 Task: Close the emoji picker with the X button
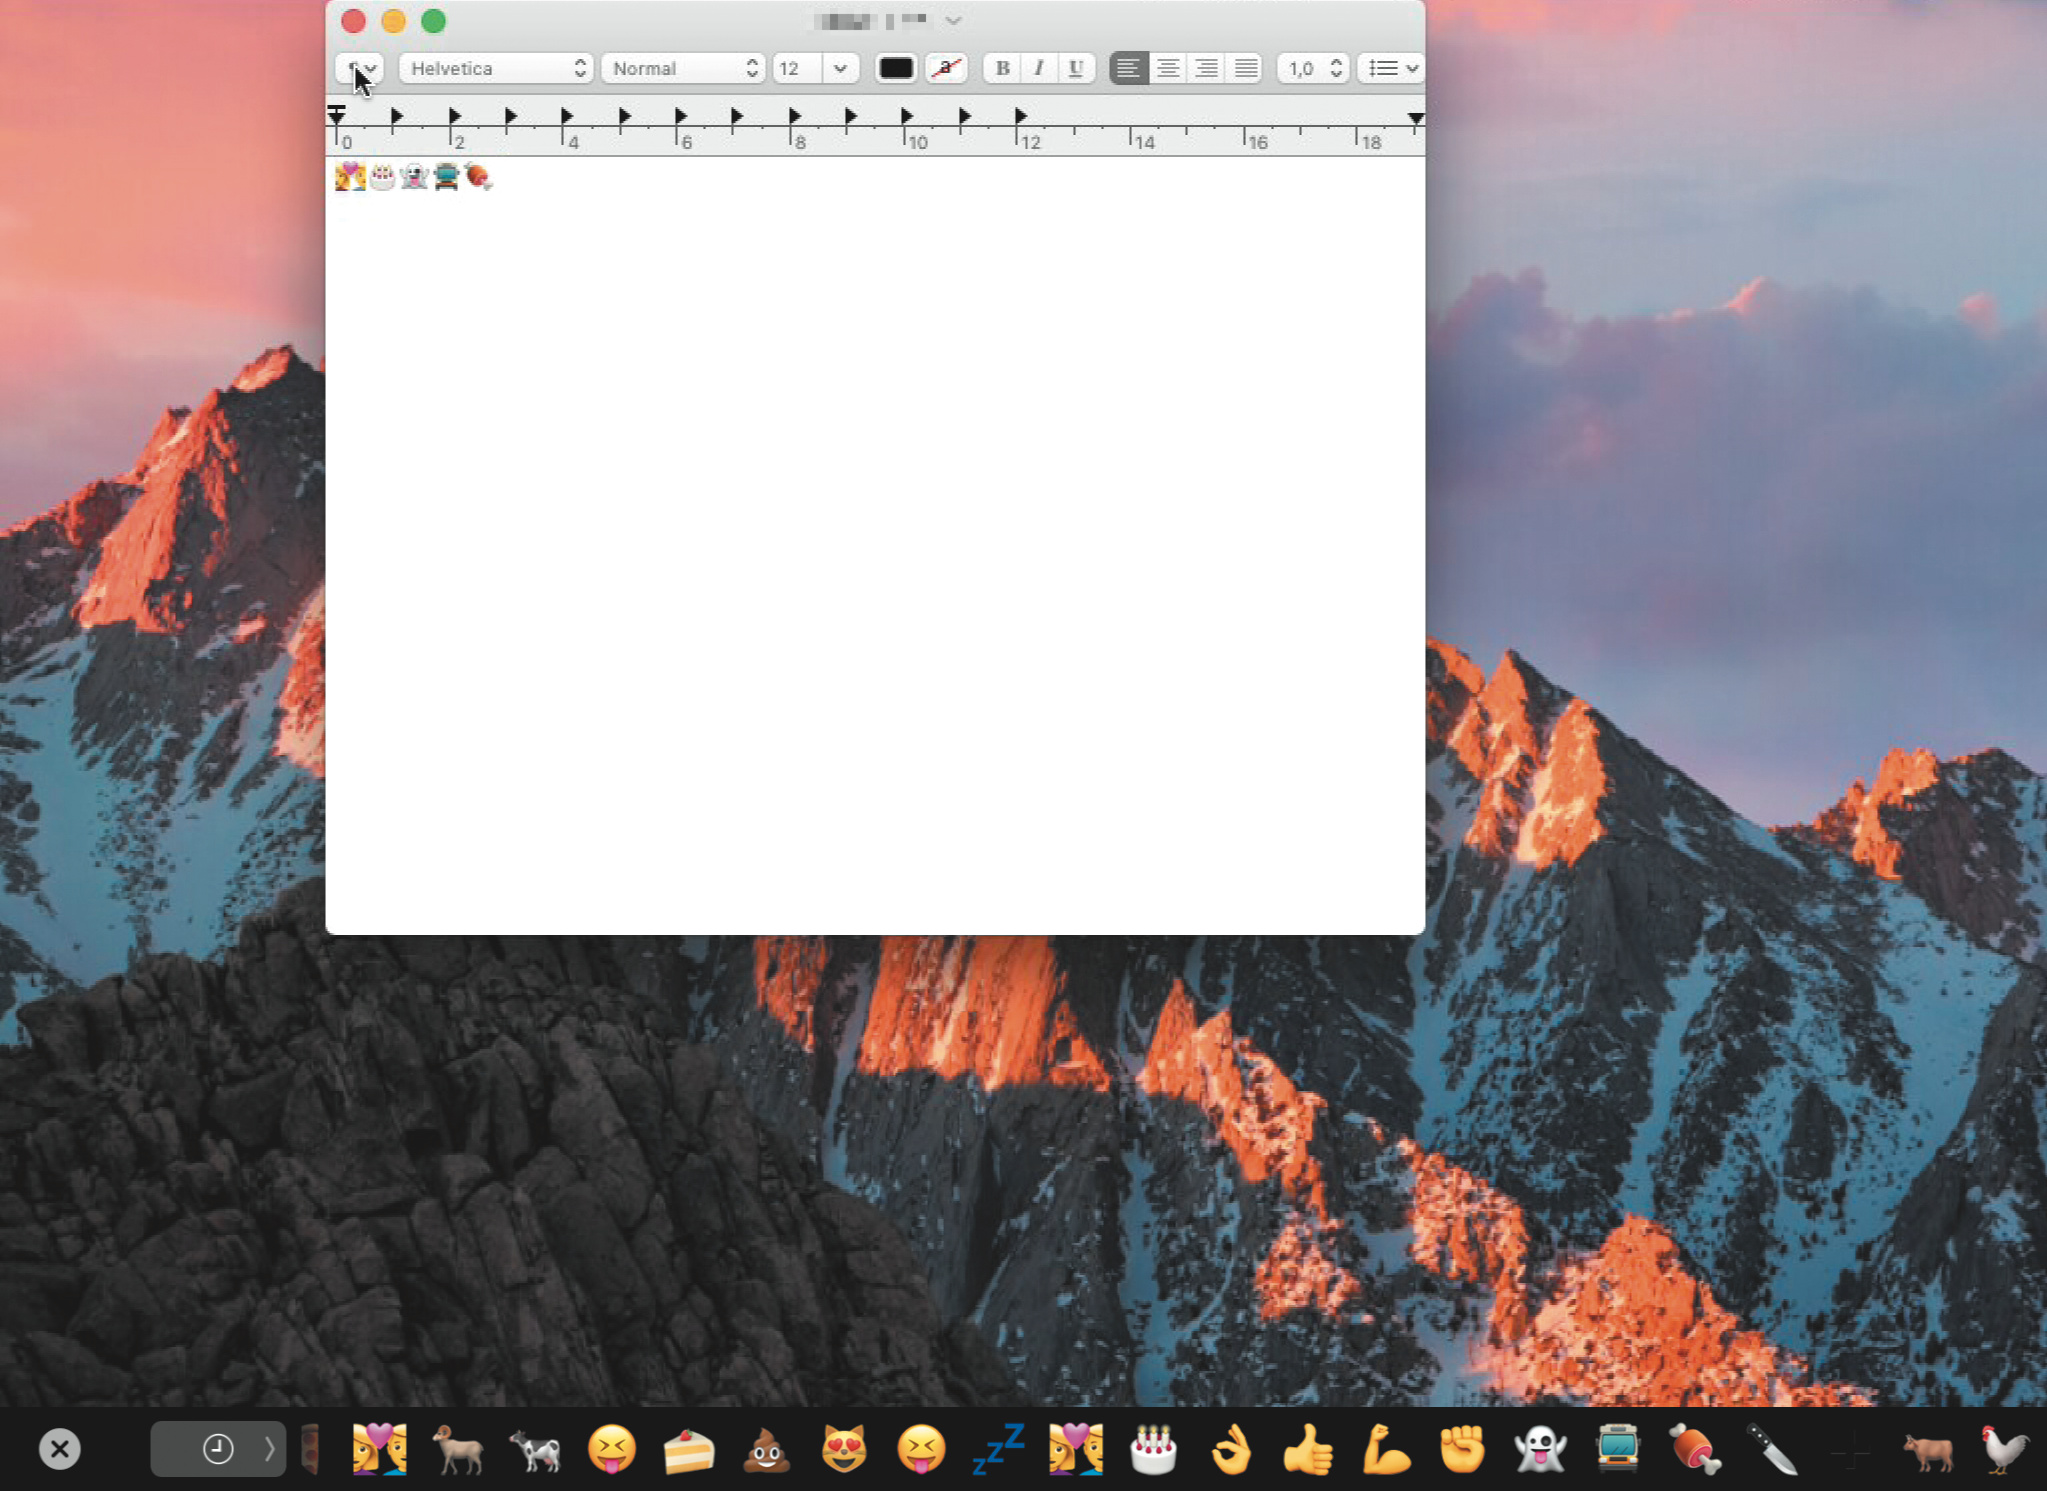[x=59, y=1449]
